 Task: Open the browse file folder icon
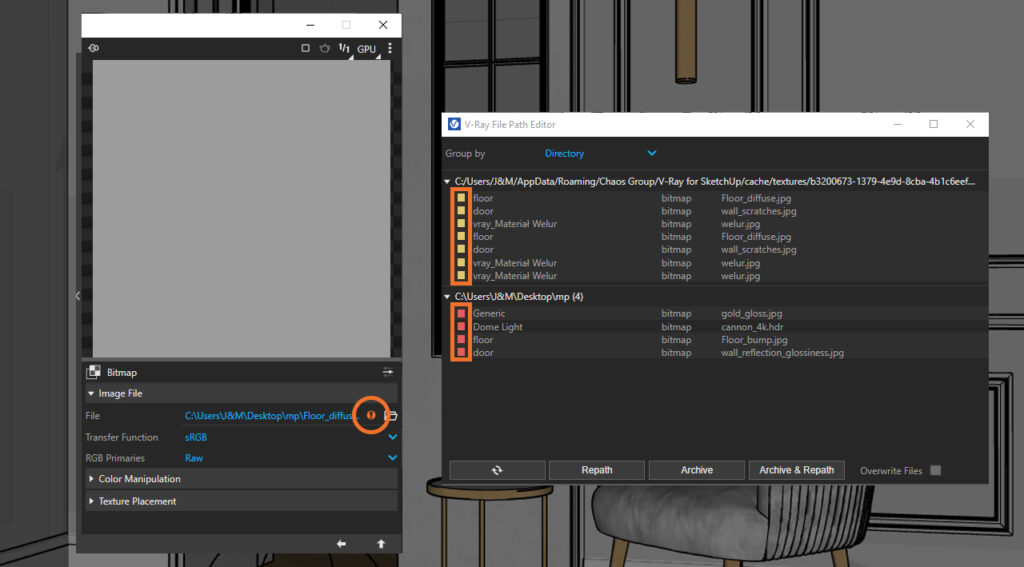[391, 415]
